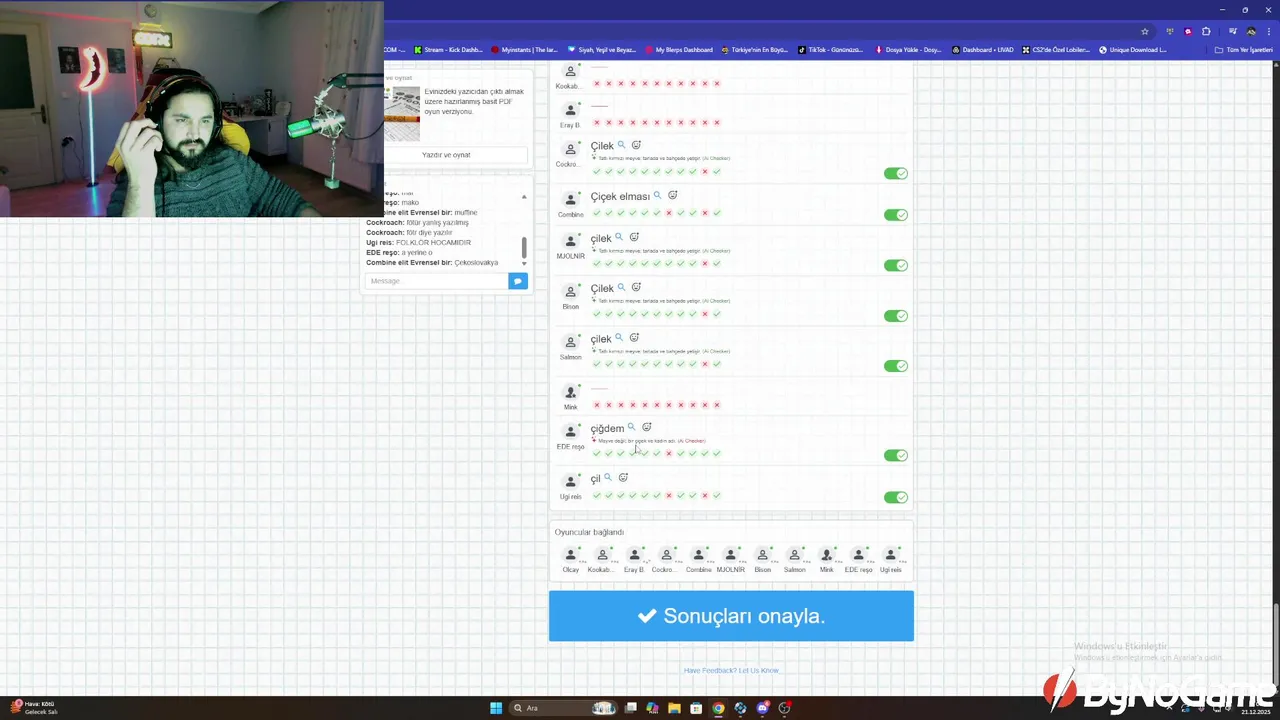Toggle approval switch for MJOLNIR's çilek

pos(895,265)
